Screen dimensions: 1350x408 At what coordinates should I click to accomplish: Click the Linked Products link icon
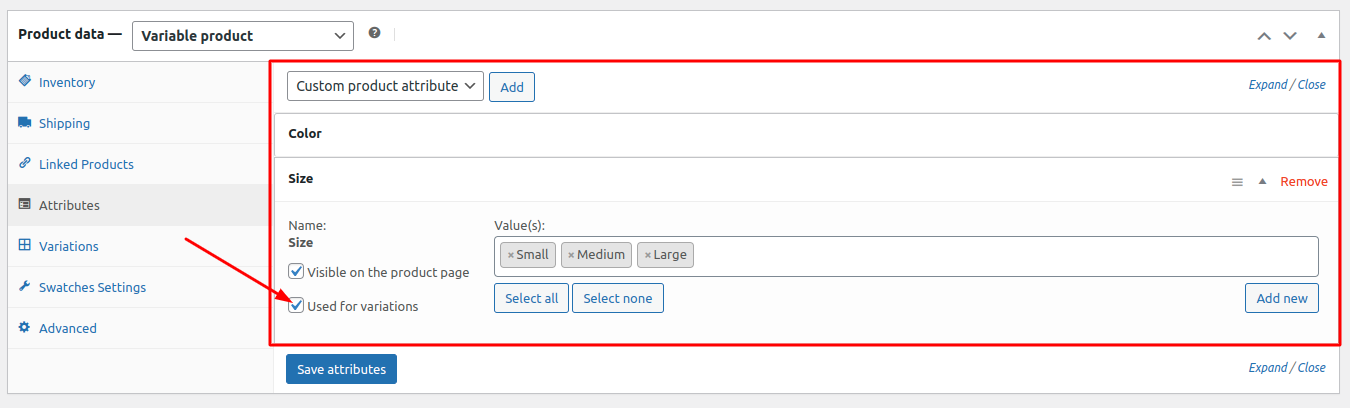coord(24,163)
